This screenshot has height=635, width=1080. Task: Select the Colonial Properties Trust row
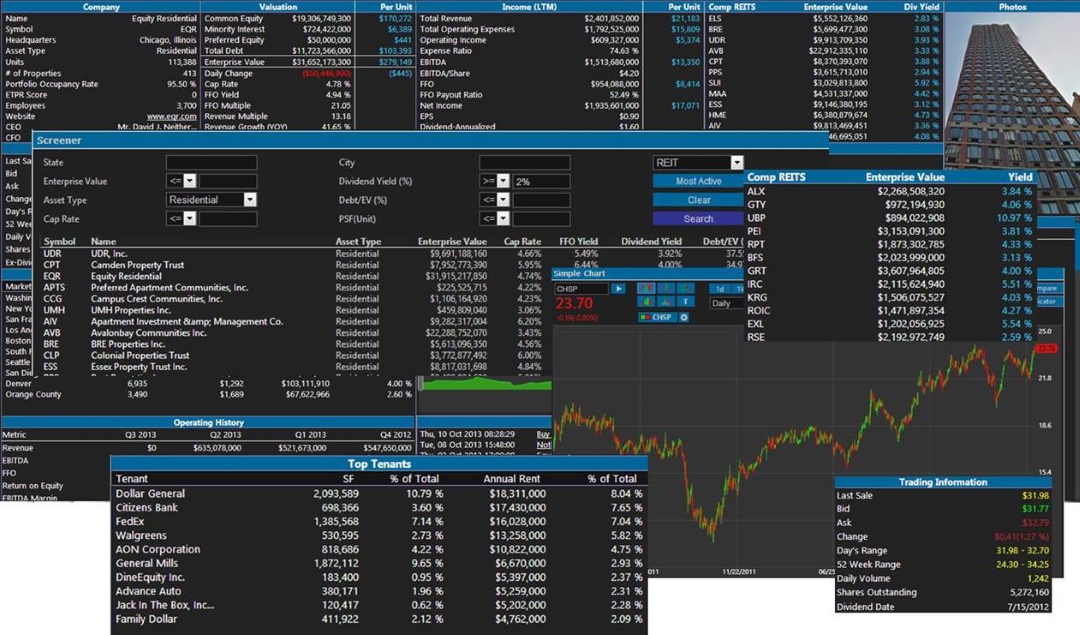(296, 355)
